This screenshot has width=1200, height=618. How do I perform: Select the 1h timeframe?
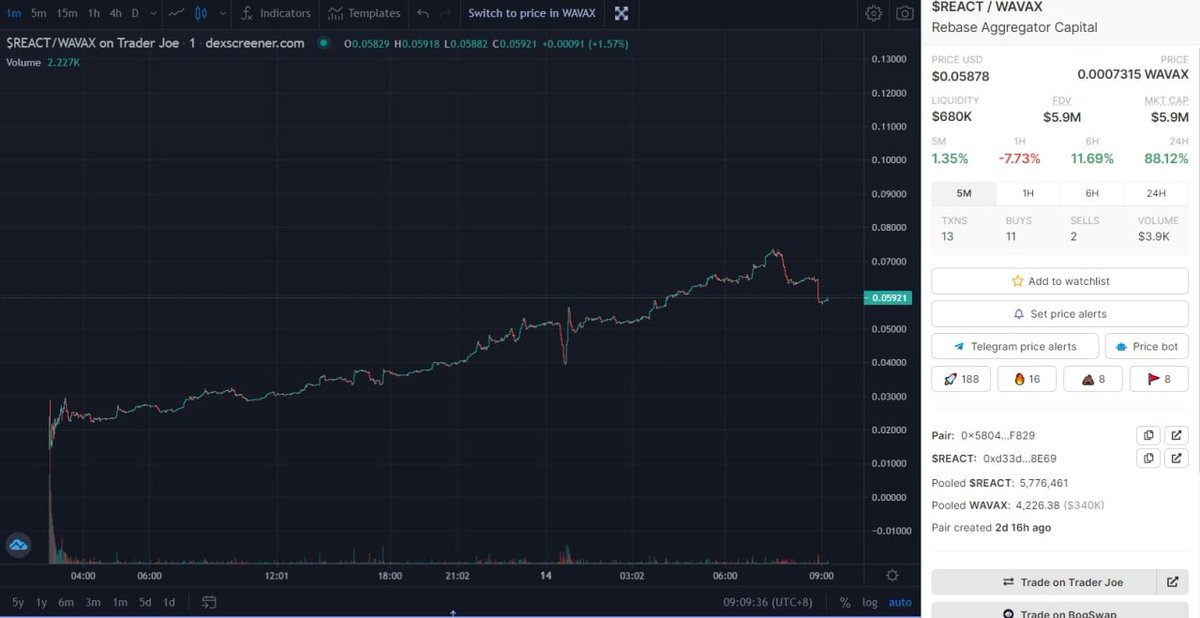click(93, 13)
